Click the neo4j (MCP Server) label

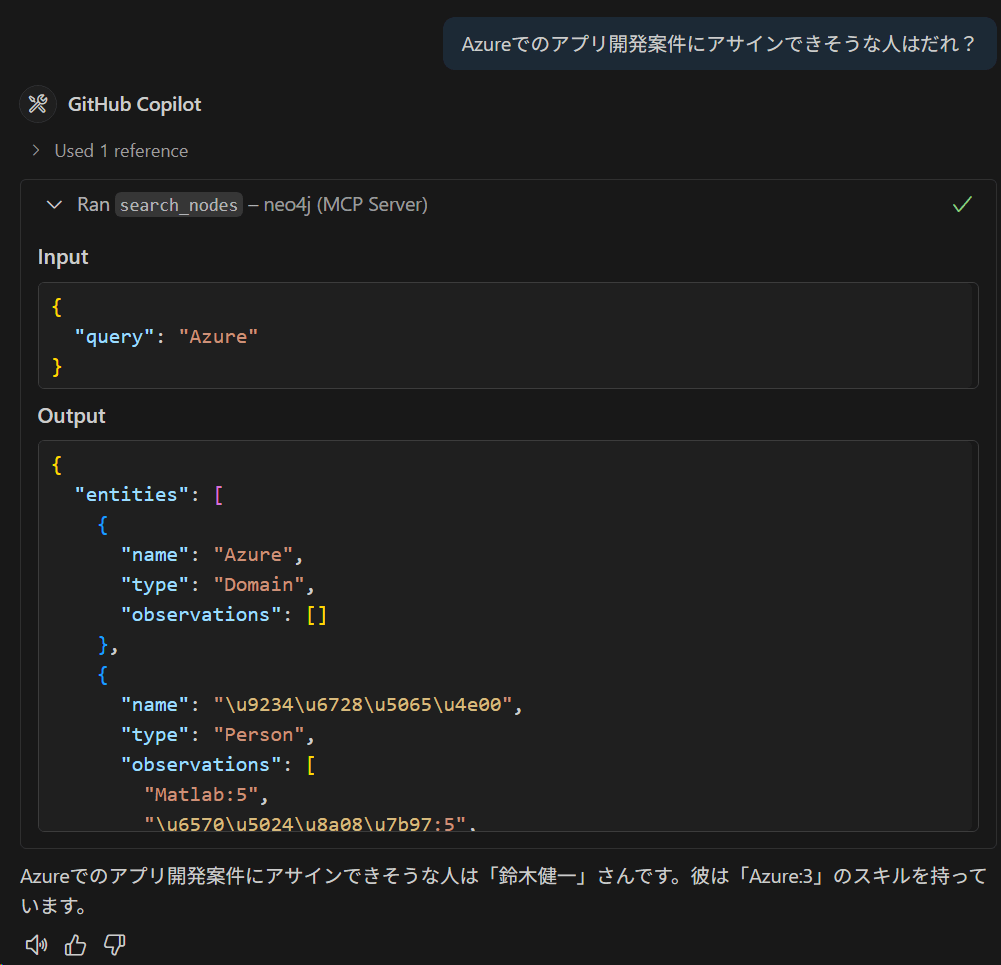coord(345,205)
